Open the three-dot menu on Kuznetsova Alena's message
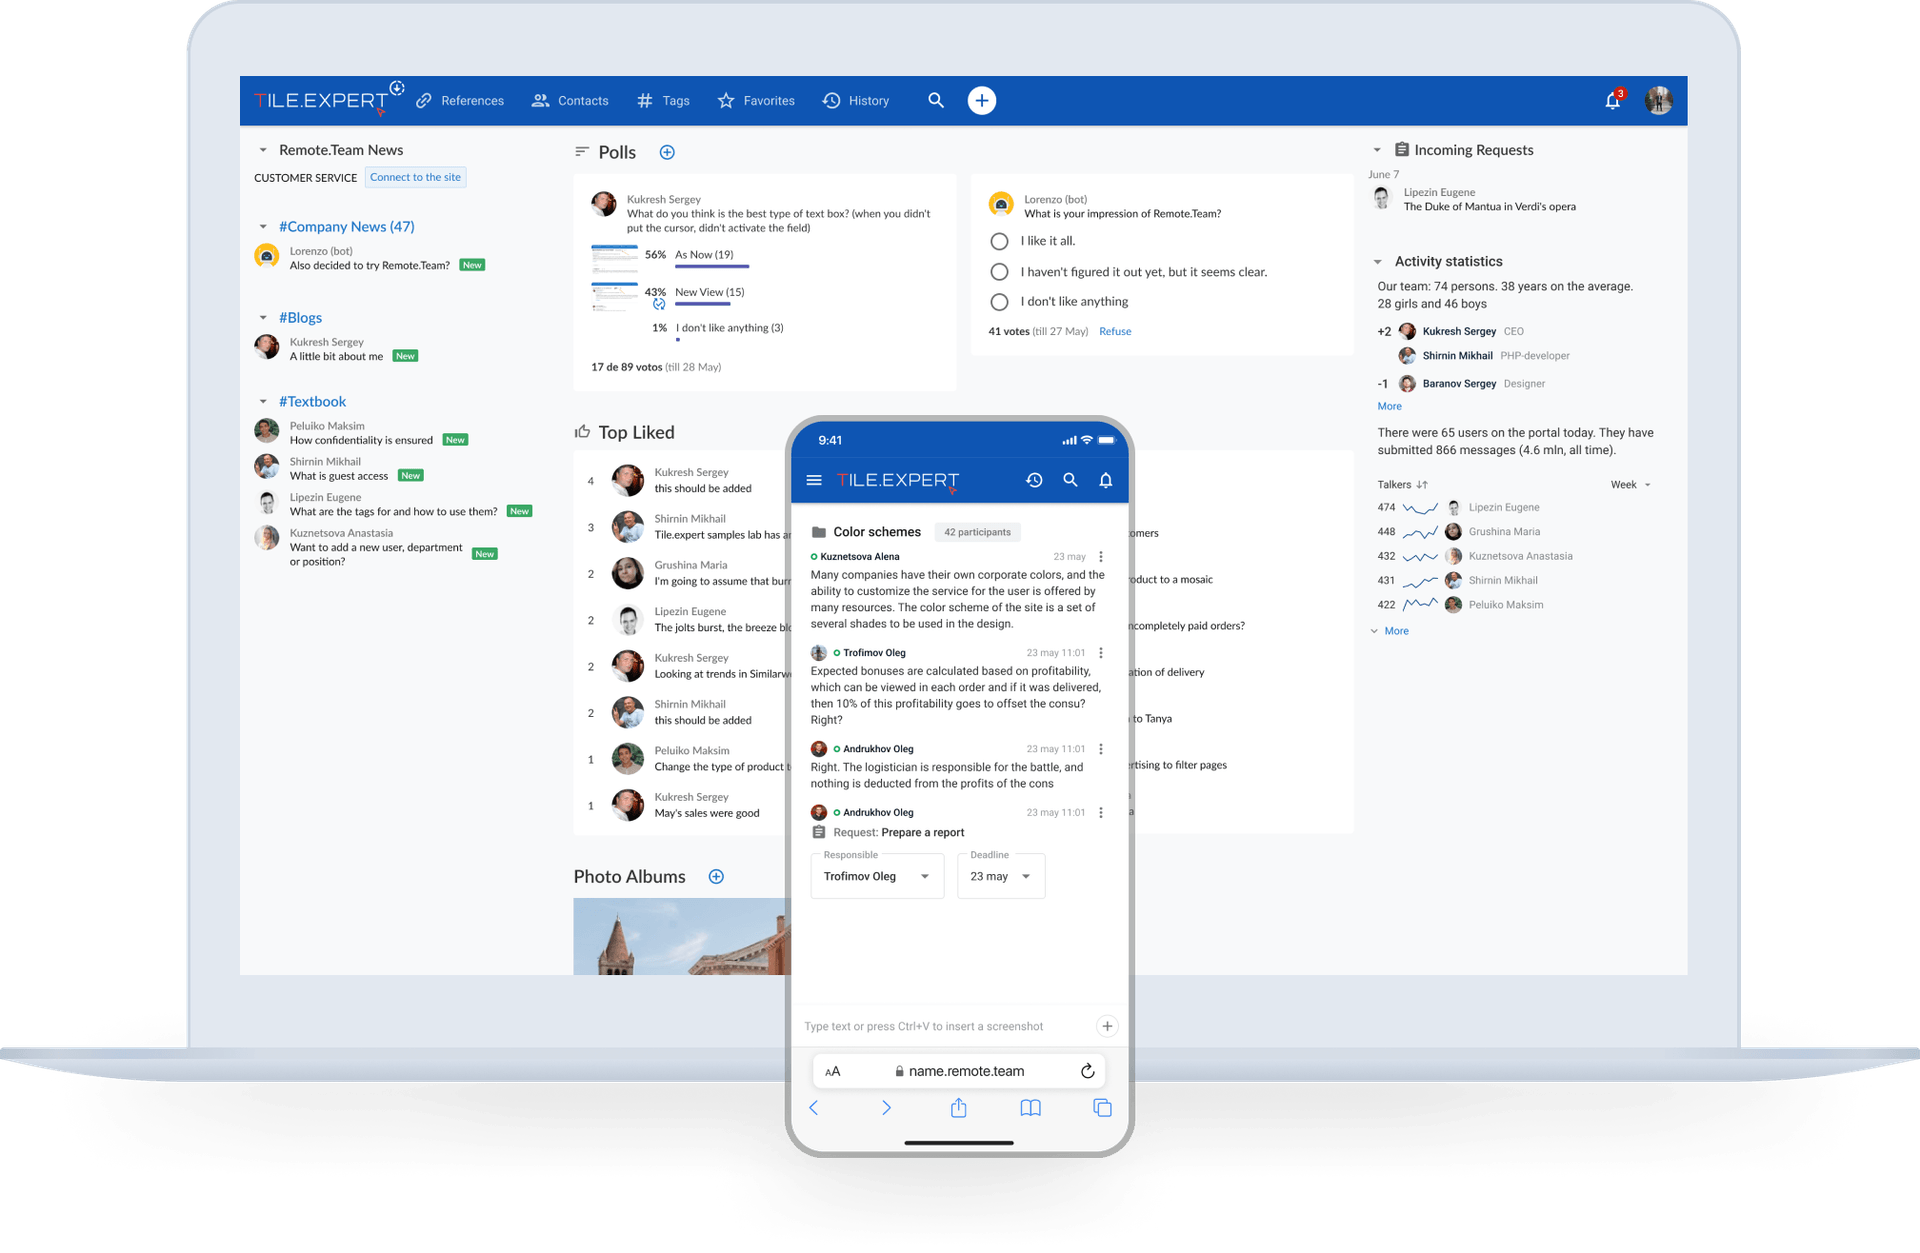The width and height of the screenshot is (1920, 1253). click(1101, 557)
